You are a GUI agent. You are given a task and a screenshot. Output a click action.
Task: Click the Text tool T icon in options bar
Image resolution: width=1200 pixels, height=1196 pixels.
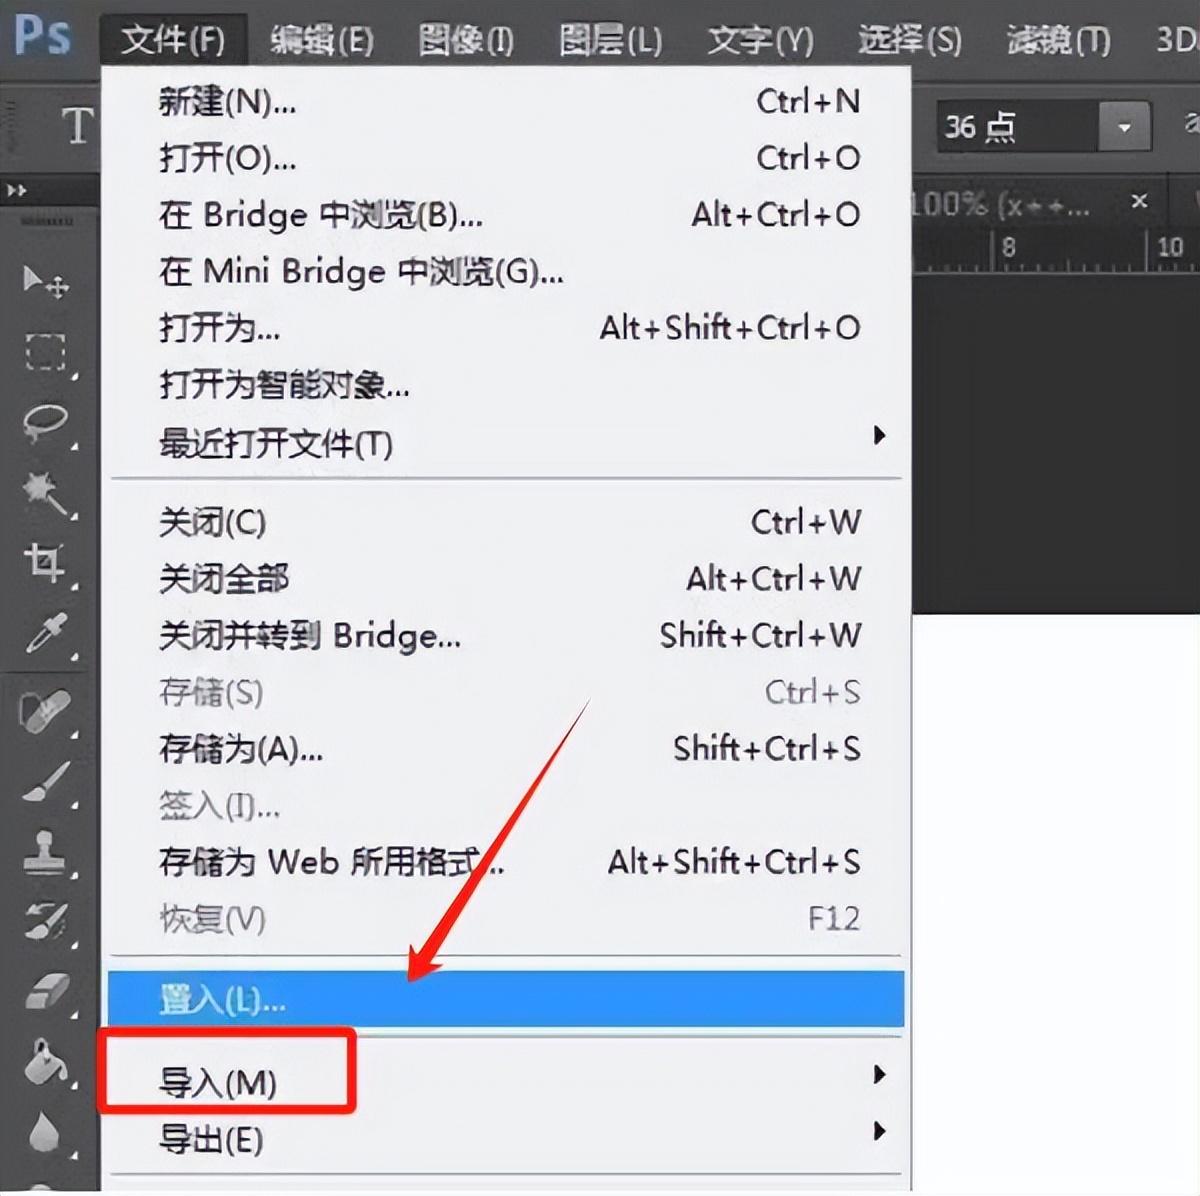[x=78, y=127]
